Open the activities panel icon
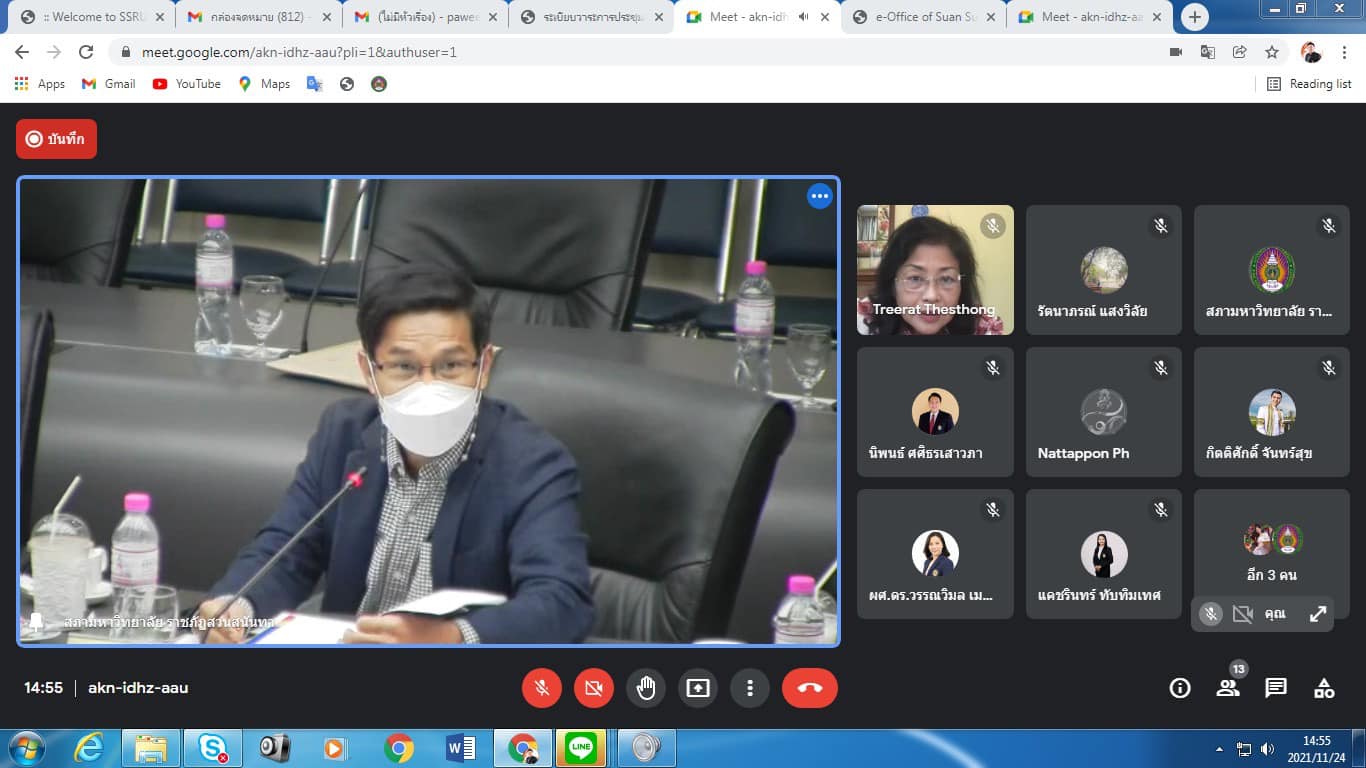 1324,688
